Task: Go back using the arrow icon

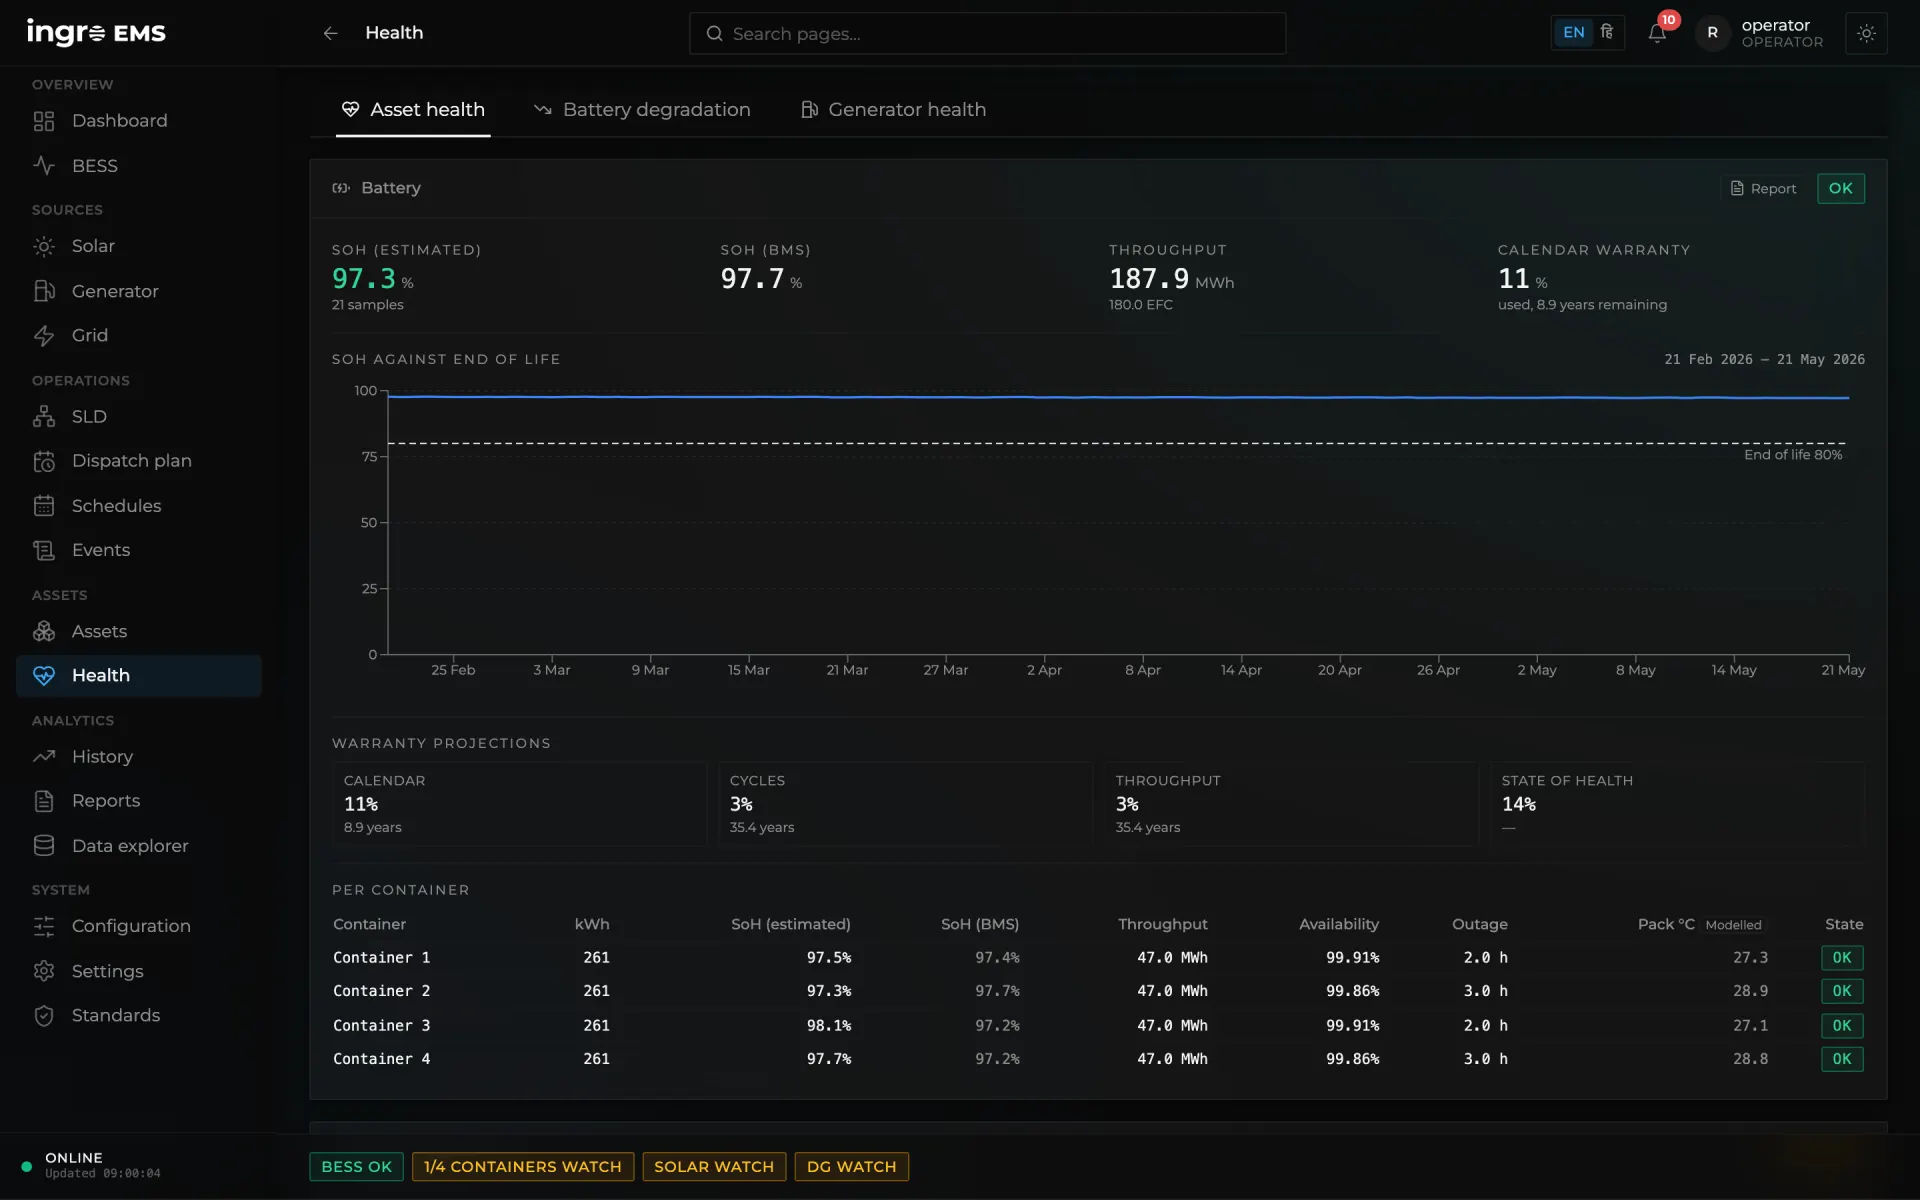Action: pyautogui.click(x=330, y=33)
